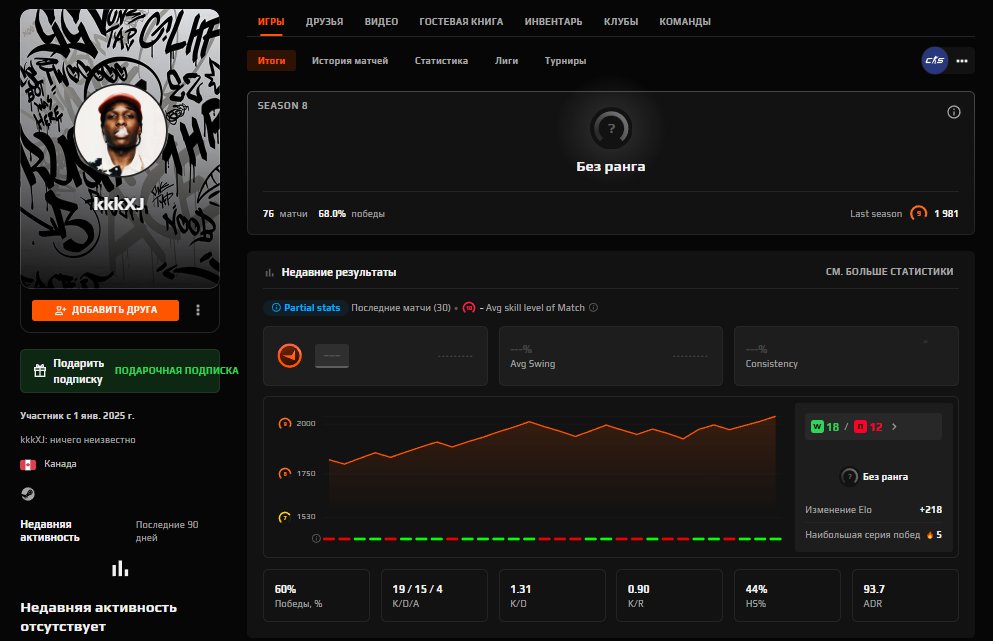Screen dimensions: 993x641
Task: Click the Partial stats badge
Action: click(305, 308)
